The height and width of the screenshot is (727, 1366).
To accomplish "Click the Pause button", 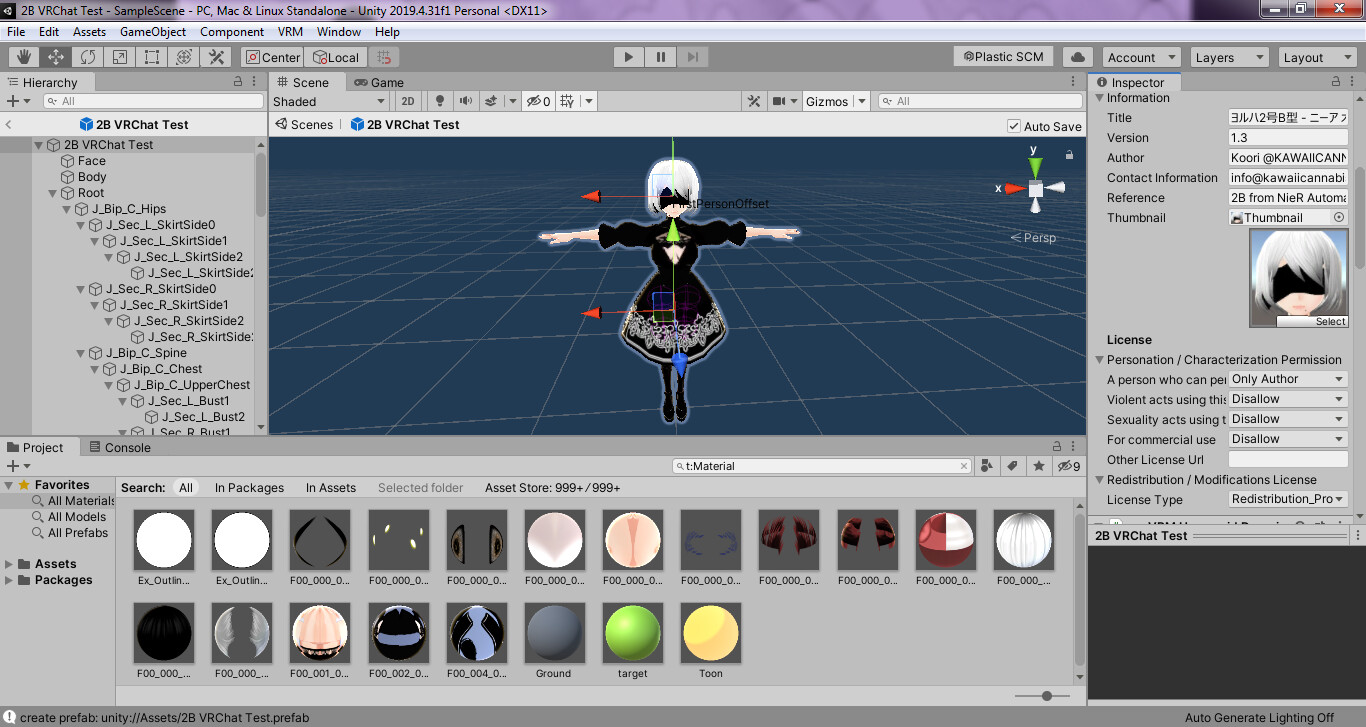I will coord(661,57).
